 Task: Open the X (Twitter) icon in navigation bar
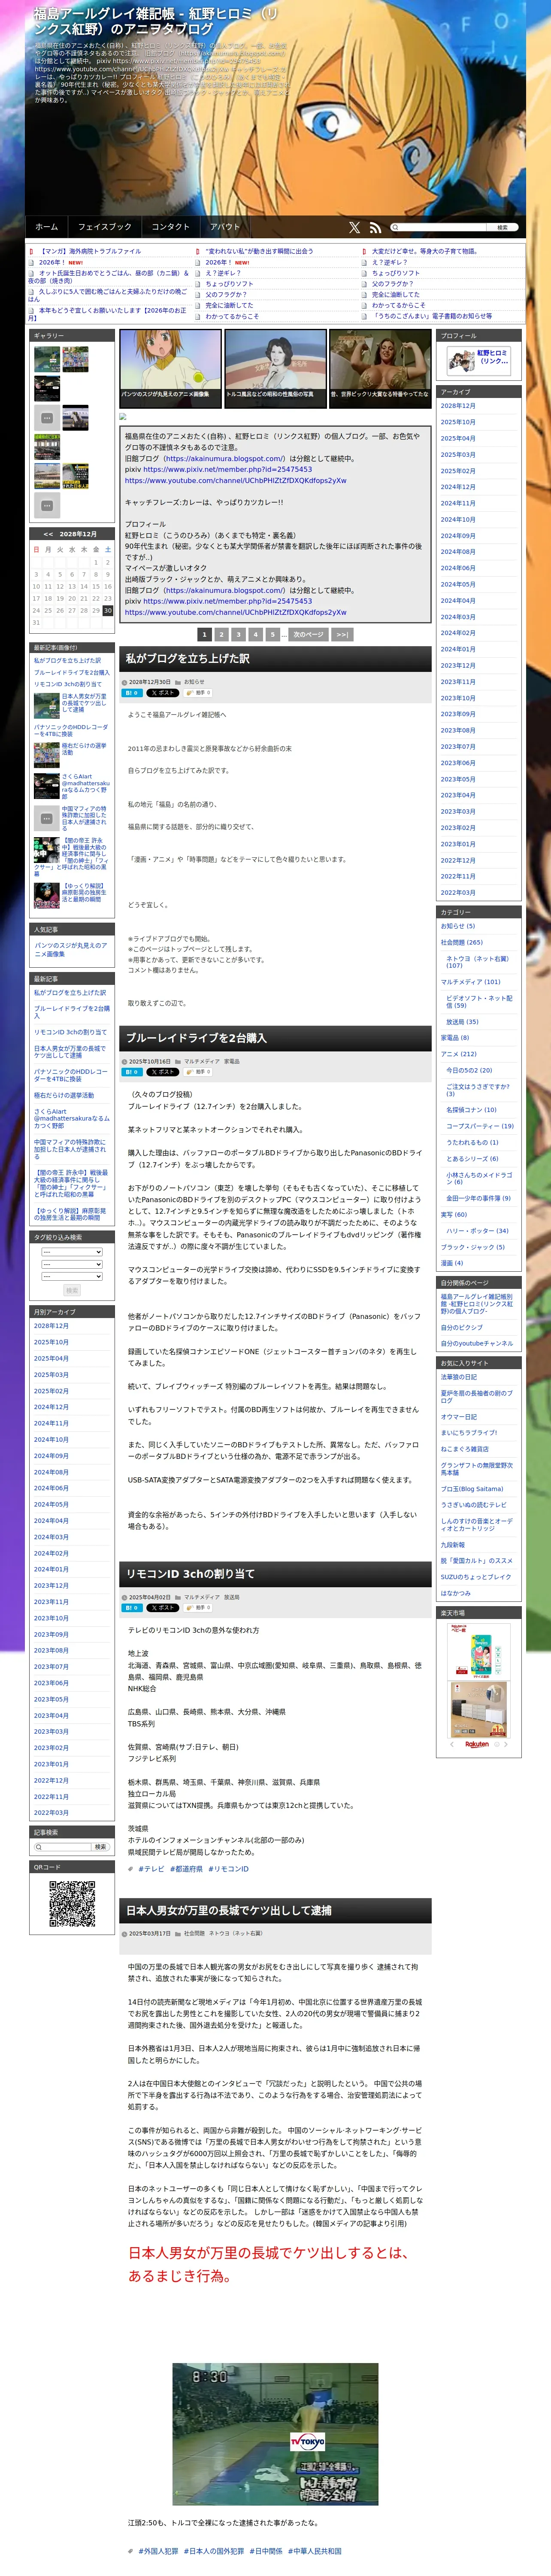coord(354,227)
